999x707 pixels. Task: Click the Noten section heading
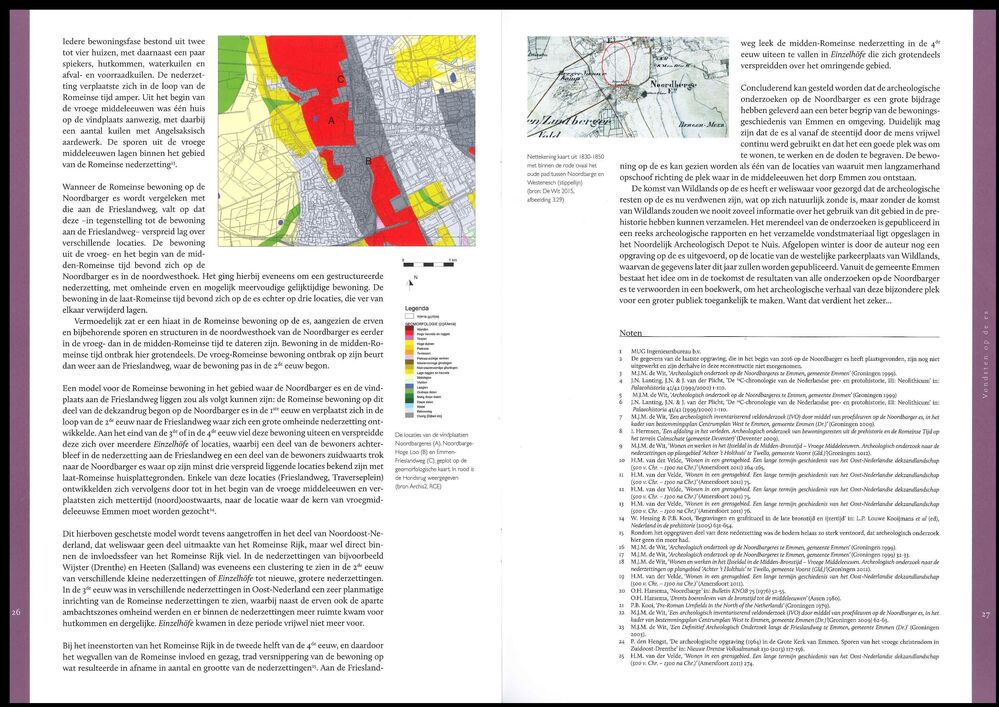point(631,332)
